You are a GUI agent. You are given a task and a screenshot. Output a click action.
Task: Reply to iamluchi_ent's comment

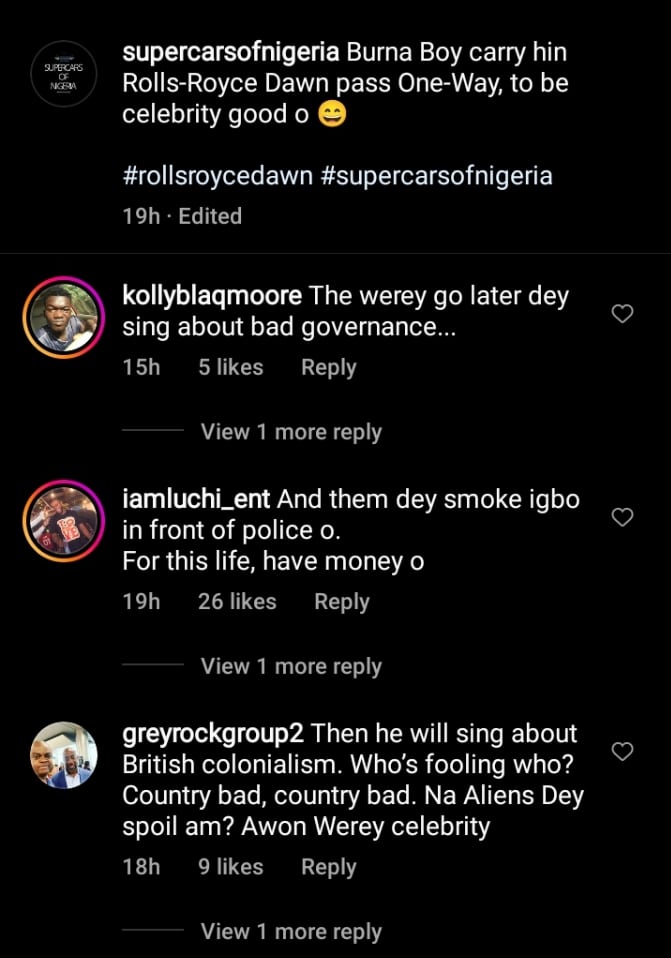[x=341, y=601]
